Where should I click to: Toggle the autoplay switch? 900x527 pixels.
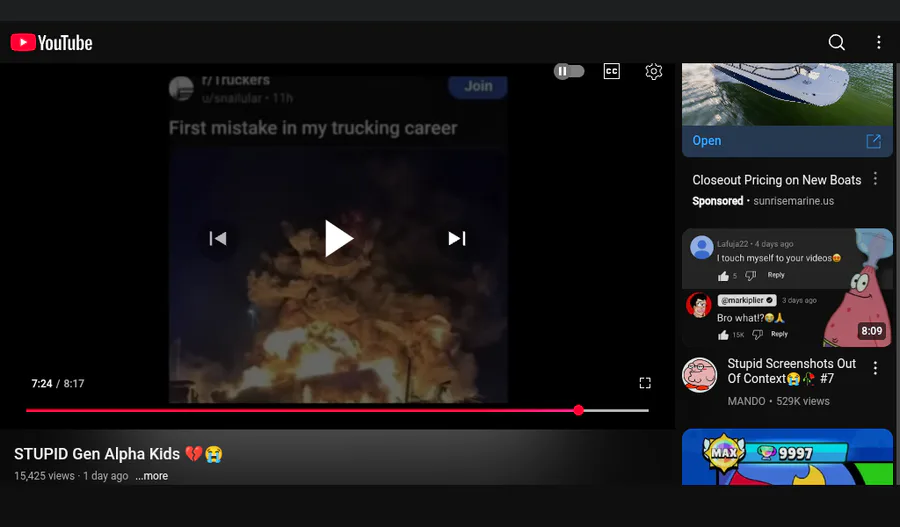tap(569, 71)
